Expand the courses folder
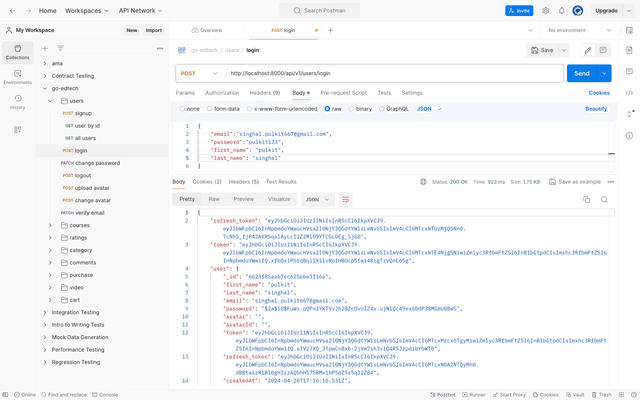Screen dimensions: 640x400 click(x=50, y=225)
